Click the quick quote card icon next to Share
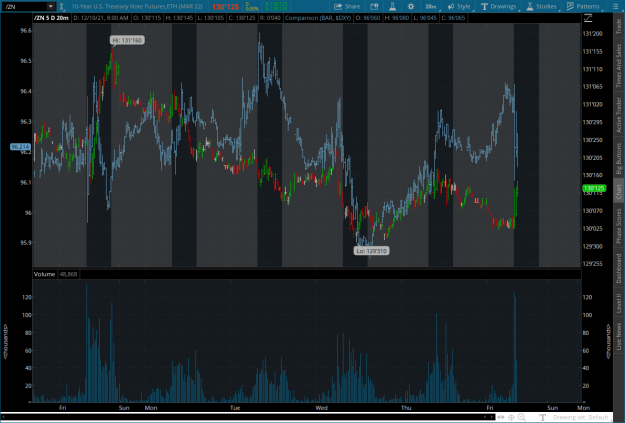The height and width of the screenshot is (423, 625). click(x=374, y=6)
